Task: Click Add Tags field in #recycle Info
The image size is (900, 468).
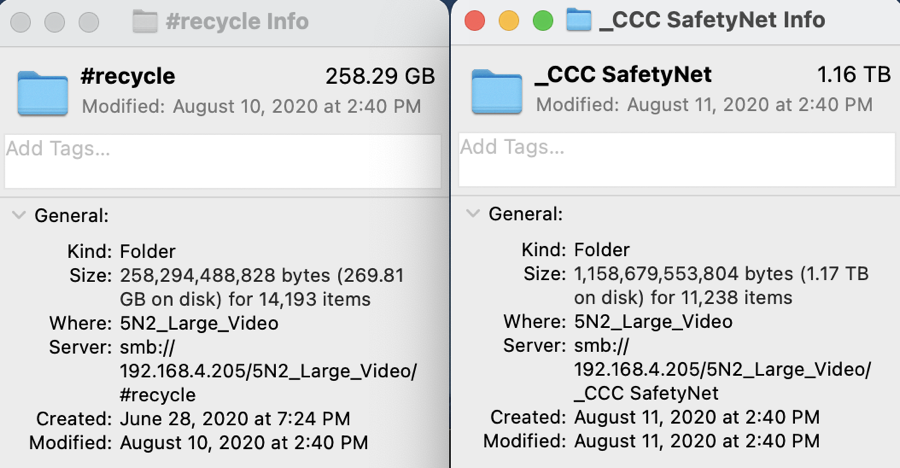Action: pyautogui.click(x=222, y=161)
